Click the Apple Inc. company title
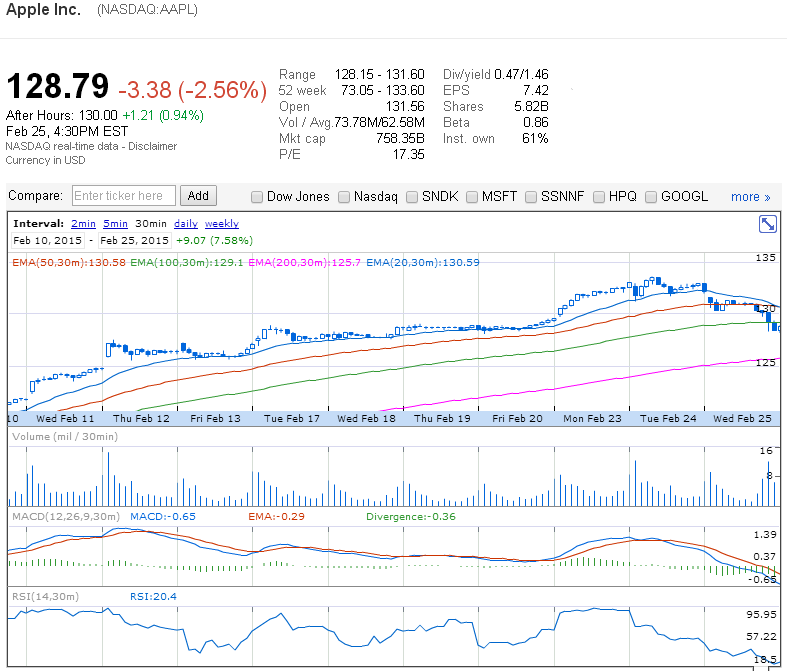787x671 pixels. tap(43, 9)
